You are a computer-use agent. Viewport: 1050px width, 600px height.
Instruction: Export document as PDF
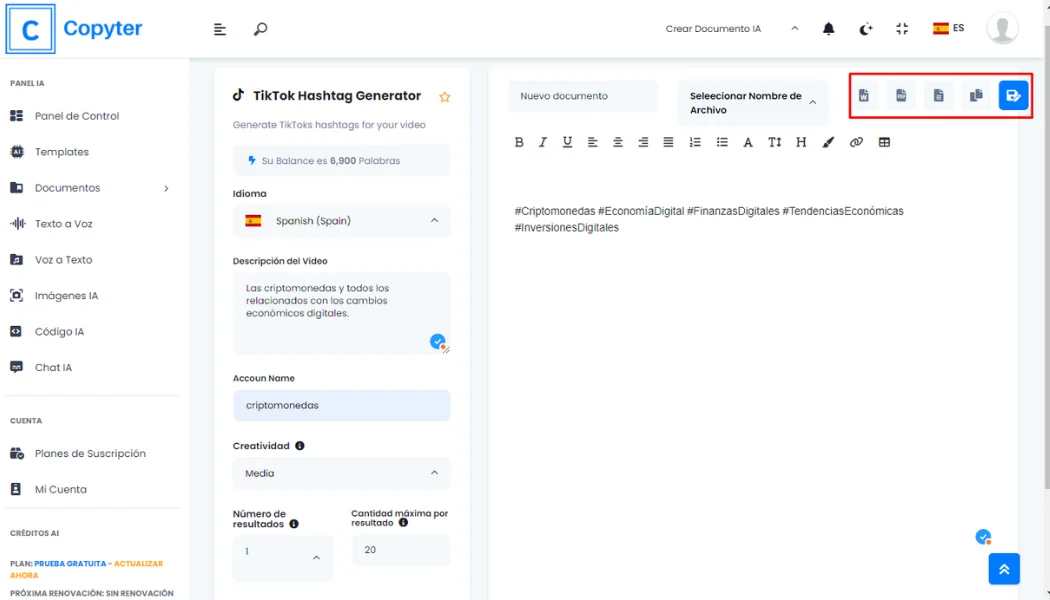(x=901, y=96)
